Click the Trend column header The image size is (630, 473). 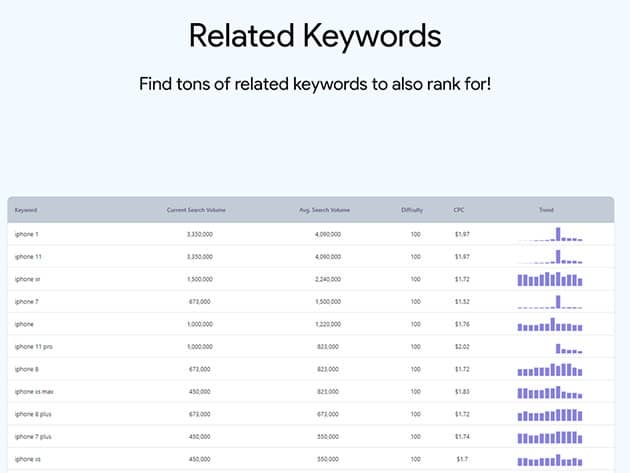coord(546,210)
